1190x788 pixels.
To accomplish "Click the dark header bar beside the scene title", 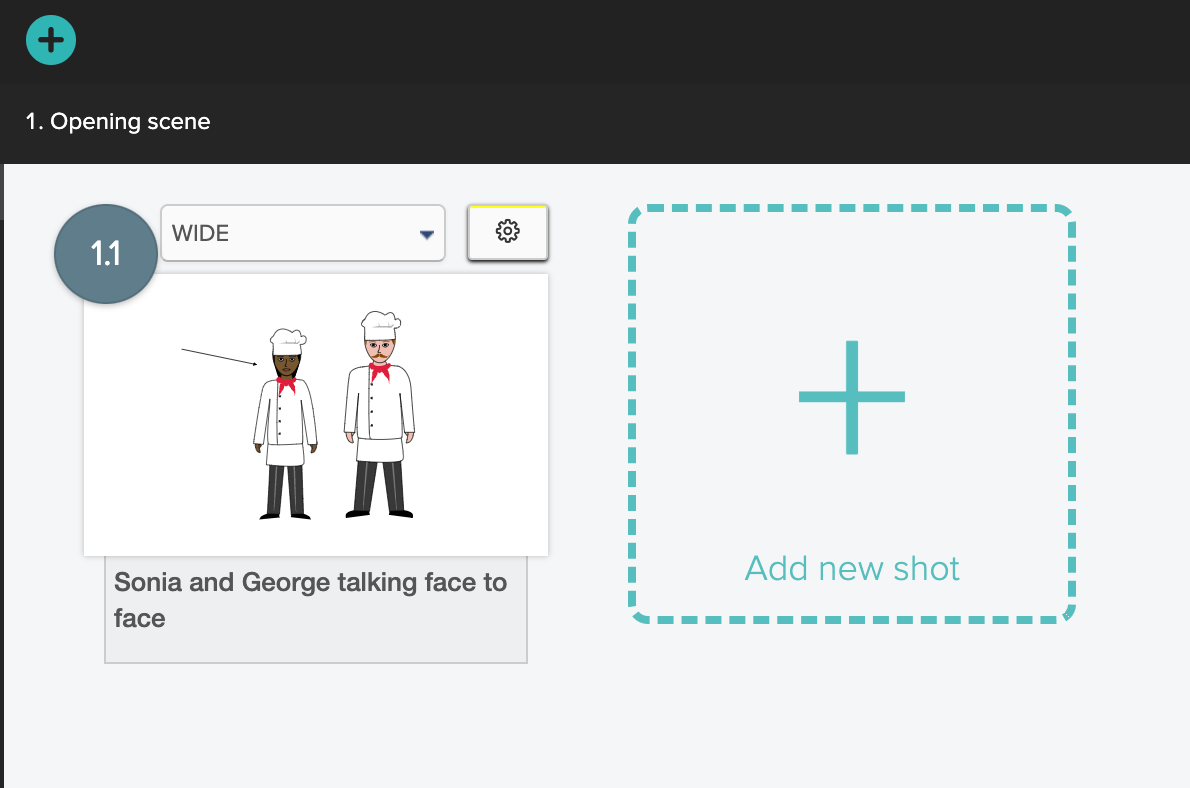I will pyautogui.click(x=700, y=122).
